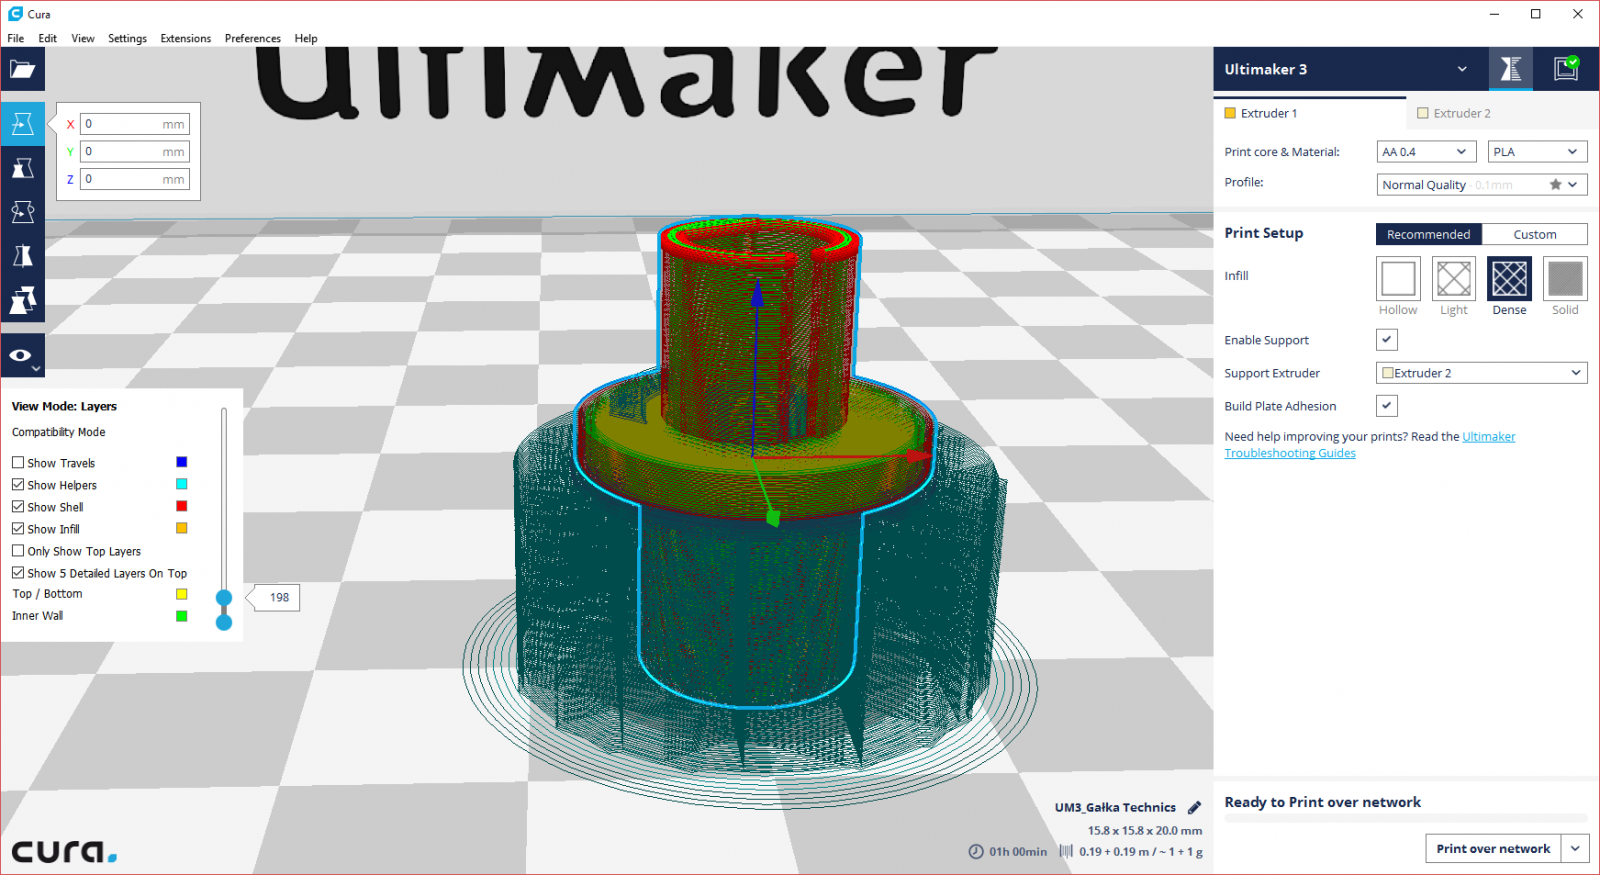Select the Move tool icon

[x=22, y=124]
